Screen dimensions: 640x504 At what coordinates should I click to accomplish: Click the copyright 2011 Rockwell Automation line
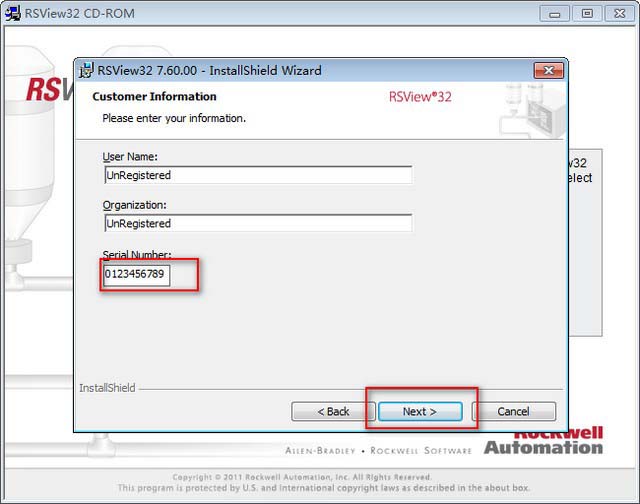click(302, 477)
